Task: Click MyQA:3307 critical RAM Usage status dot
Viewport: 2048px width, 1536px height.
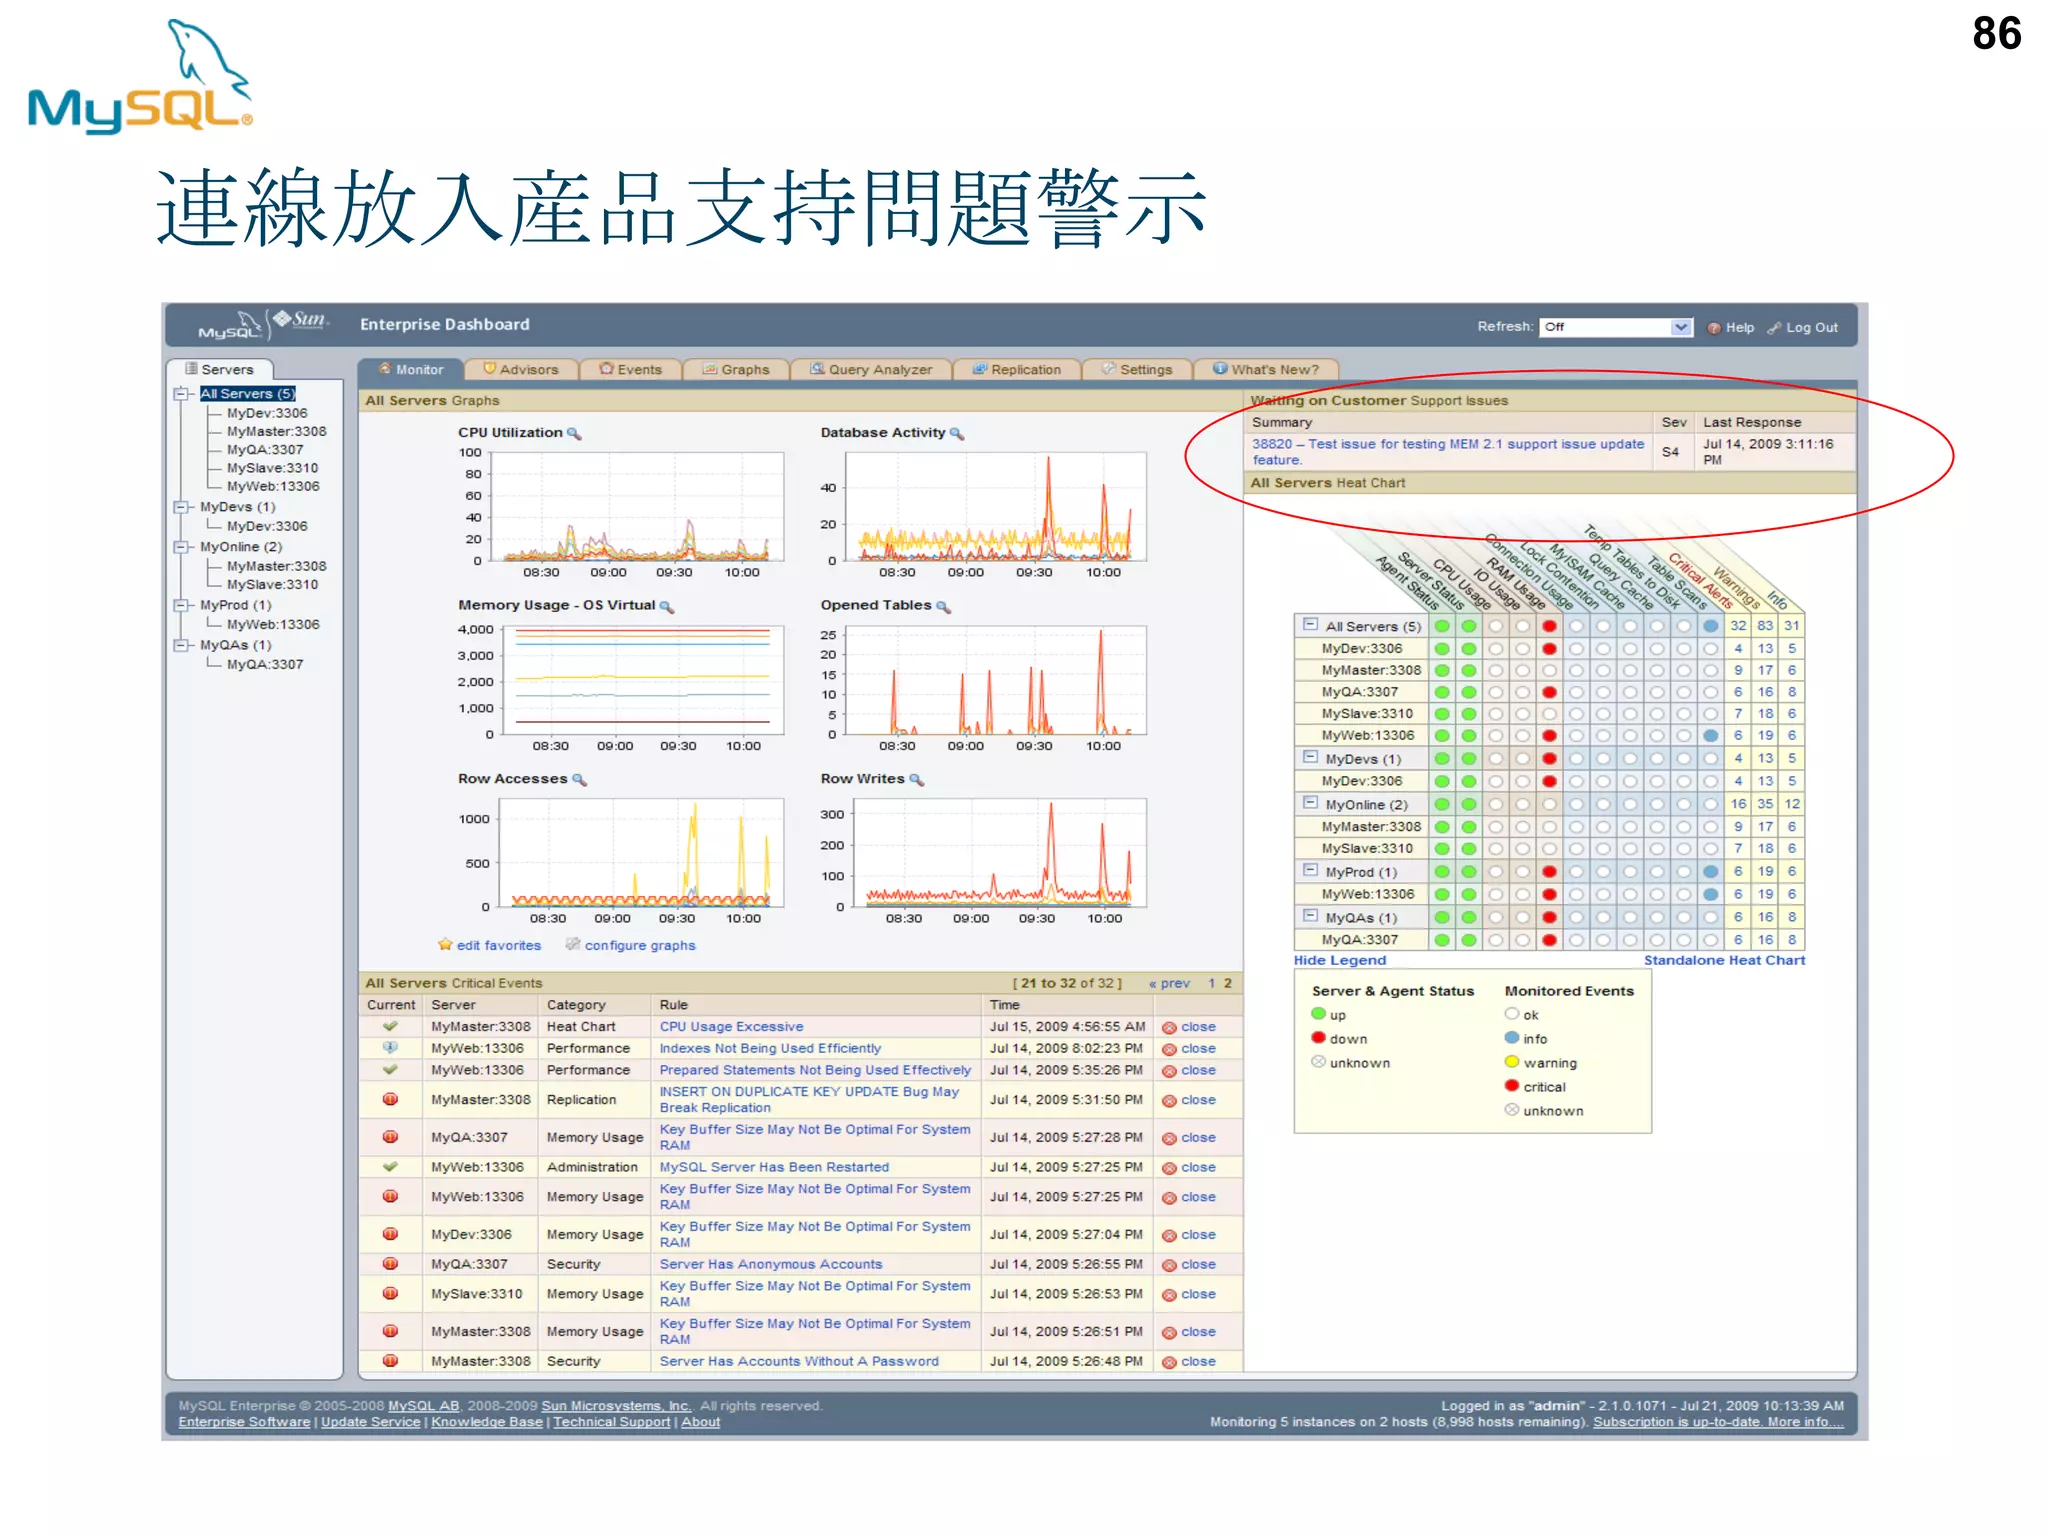Action: coord(1549,692)
